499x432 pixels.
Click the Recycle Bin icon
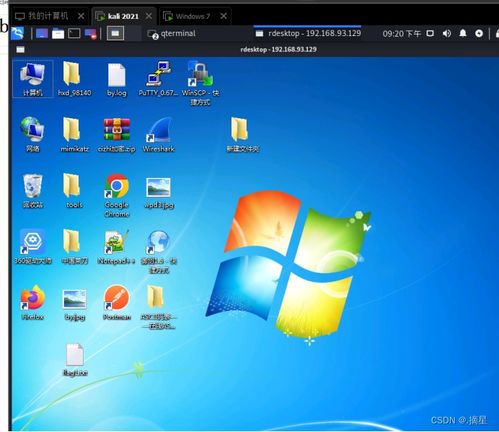(33, 191)
